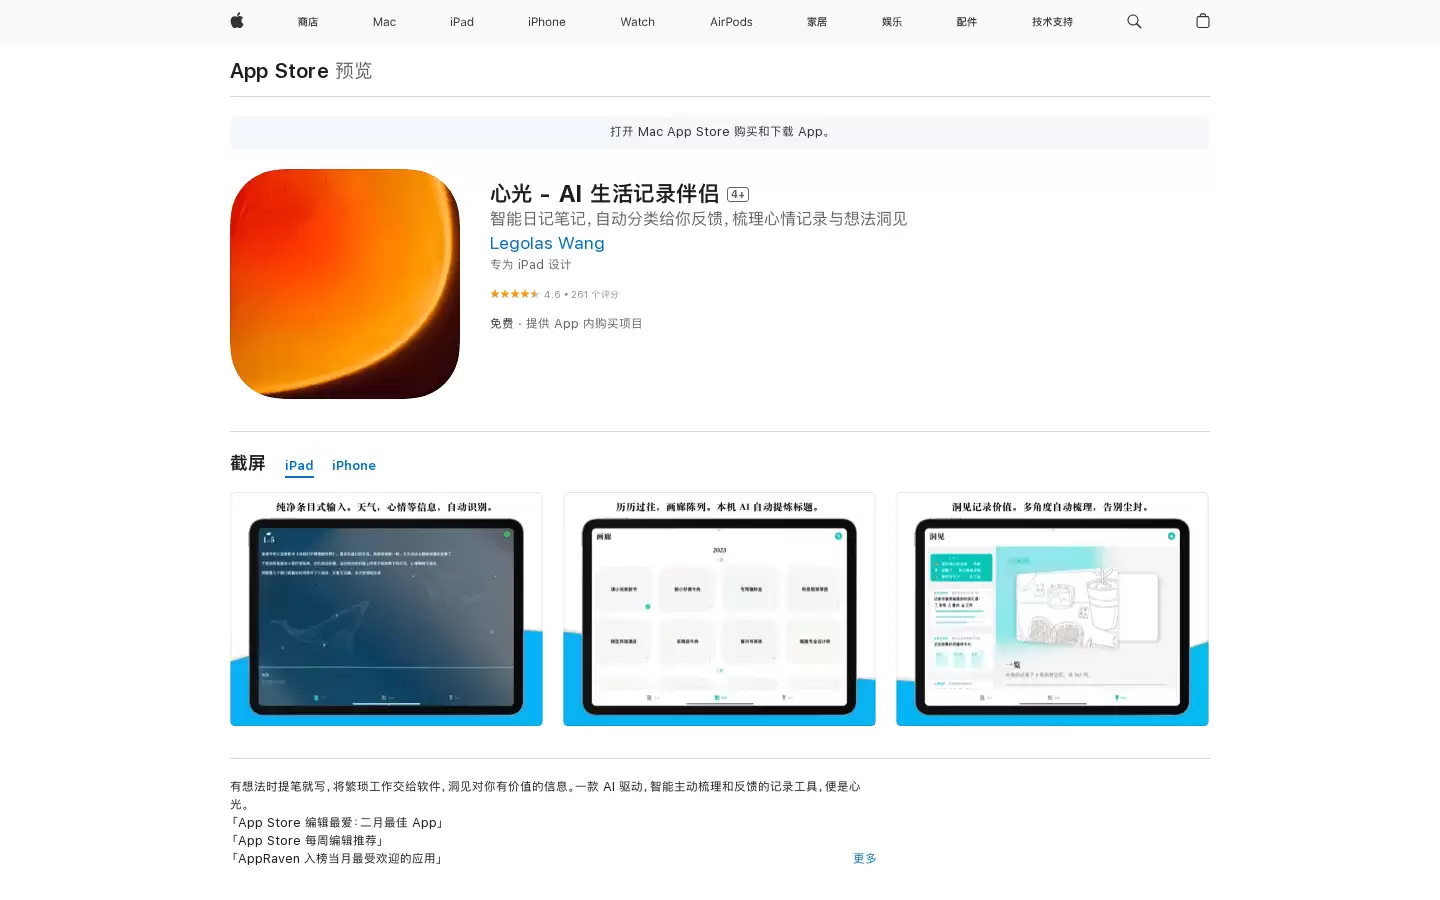
Task: Open the shopping bag icon
Action: pos(1203,21)
